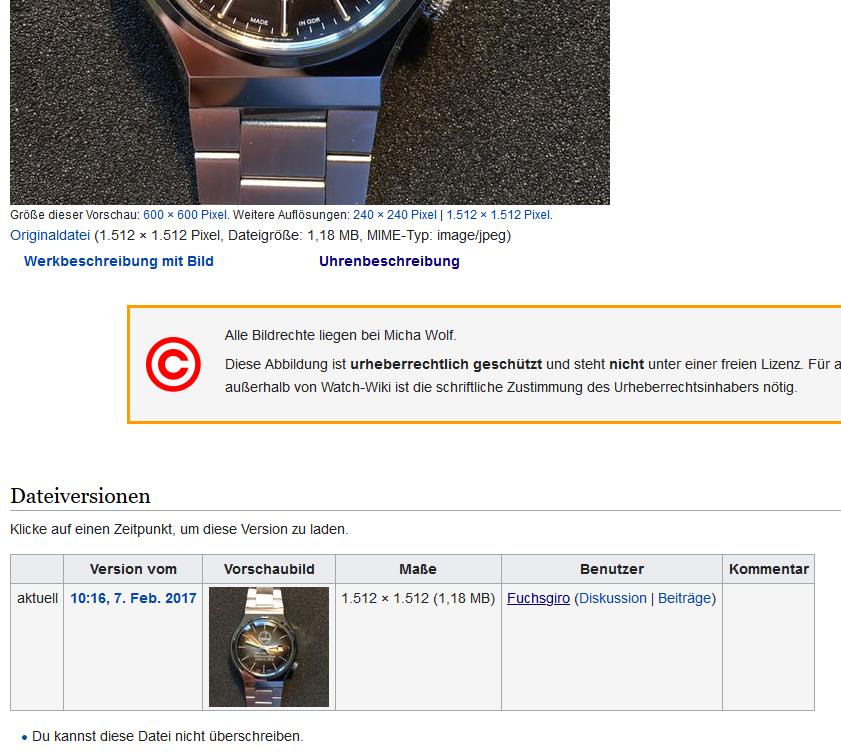Click the Dateiversionen section heading

tap(80, 496)
